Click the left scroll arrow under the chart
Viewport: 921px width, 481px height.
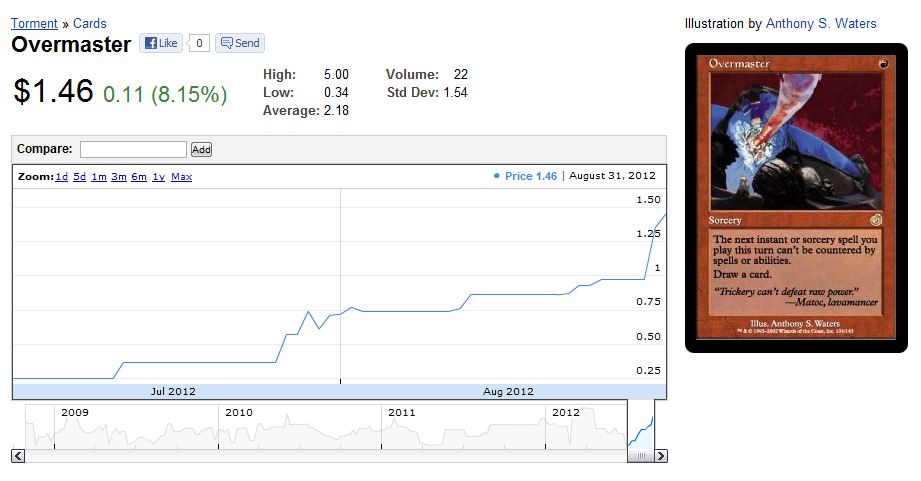click(x=18, y=456)
